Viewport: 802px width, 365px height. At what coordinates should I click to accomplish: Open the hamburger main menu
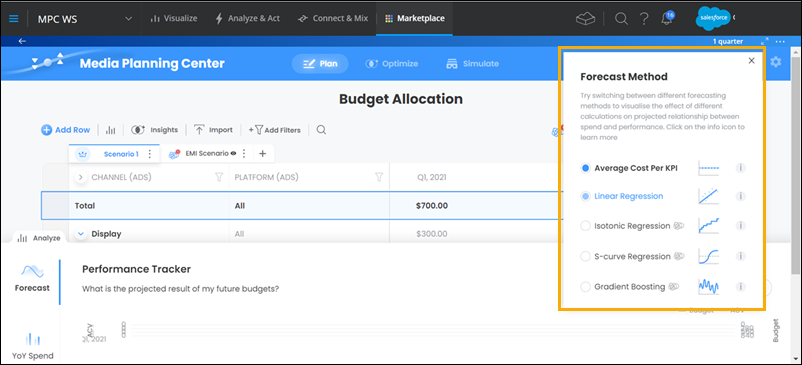pos(14,18)
